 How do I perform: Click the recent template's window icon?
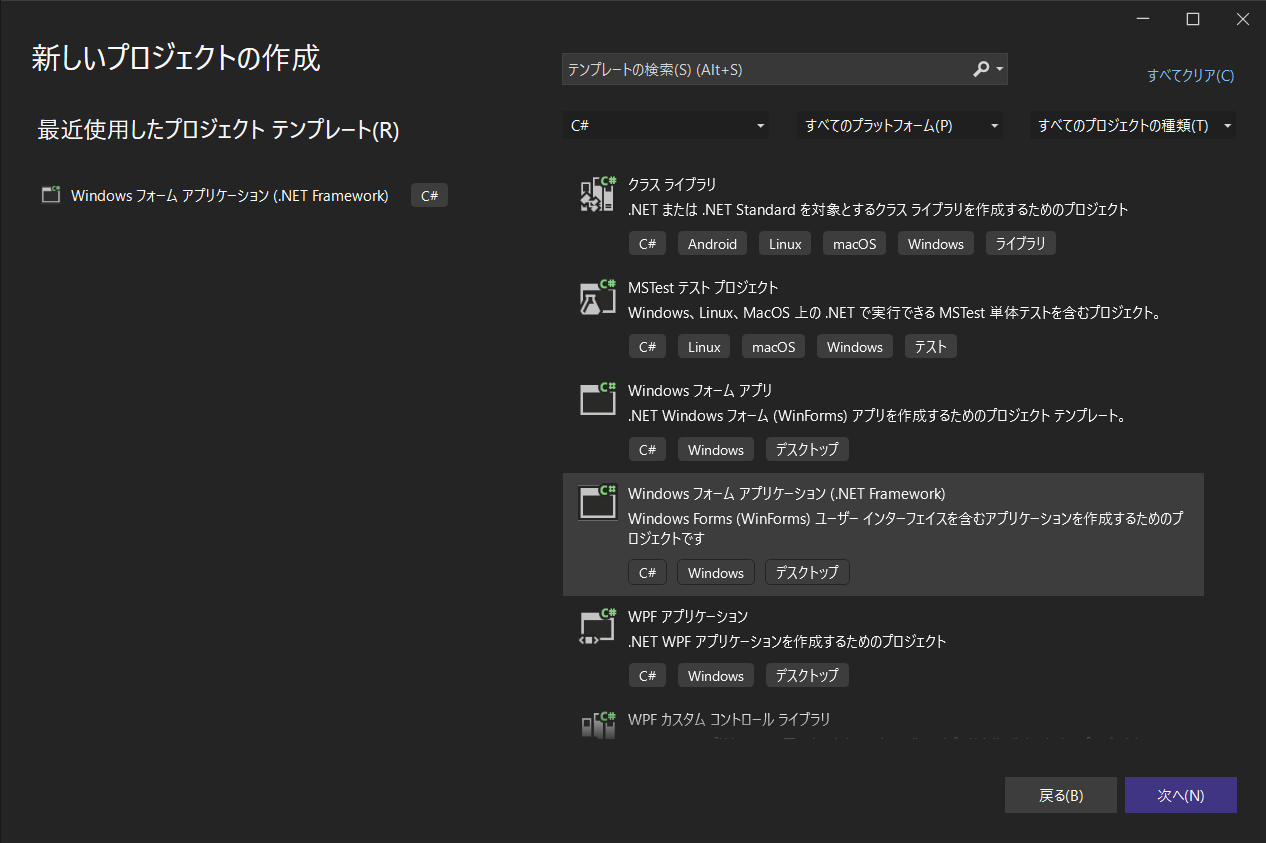coord(51,195)
